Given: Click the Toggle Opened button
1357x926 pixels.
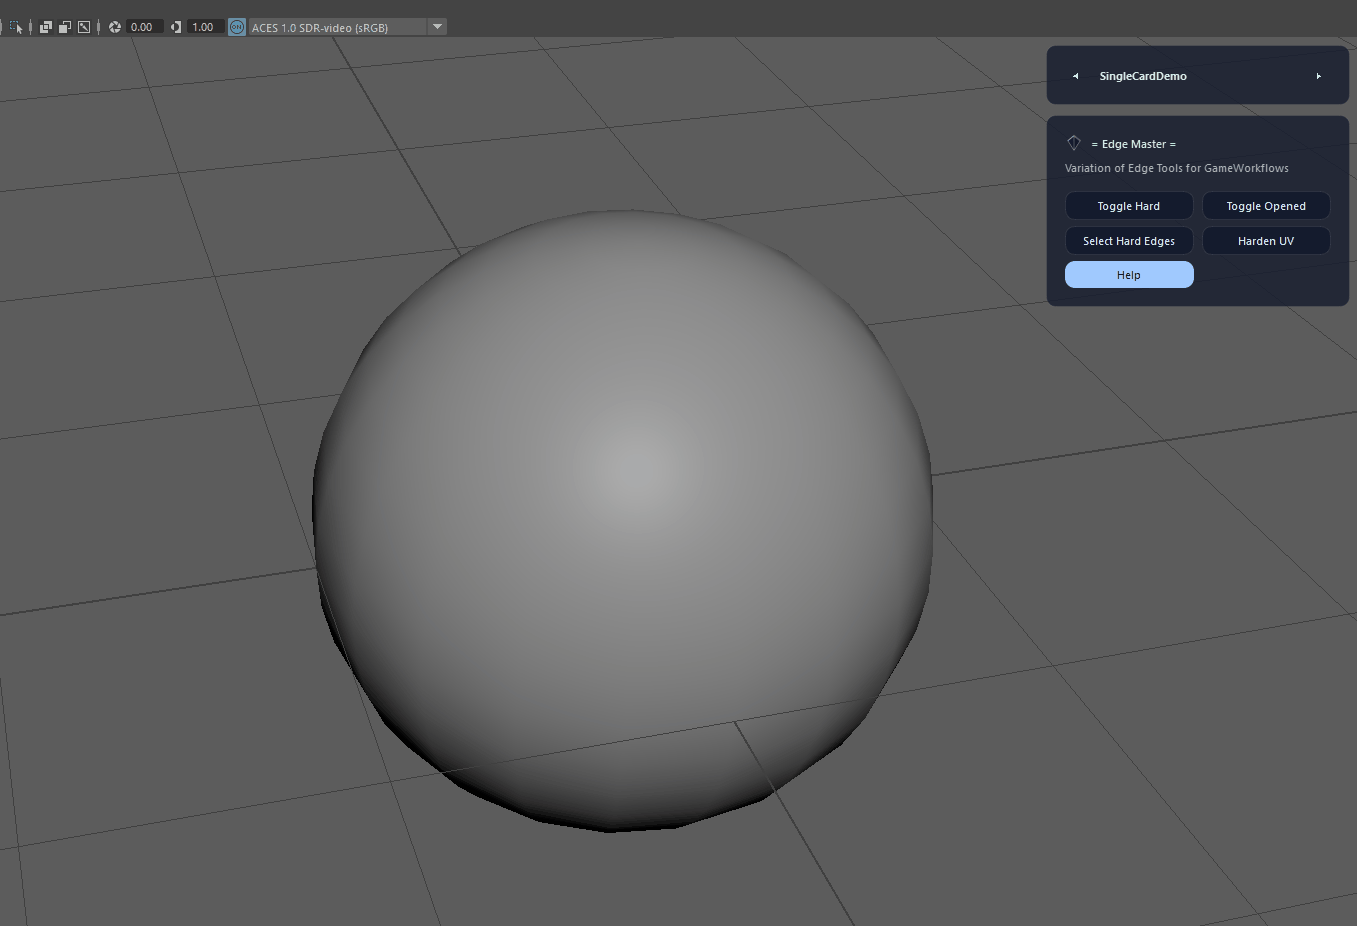Looking at the screenshot, I should click(1266, 206).
